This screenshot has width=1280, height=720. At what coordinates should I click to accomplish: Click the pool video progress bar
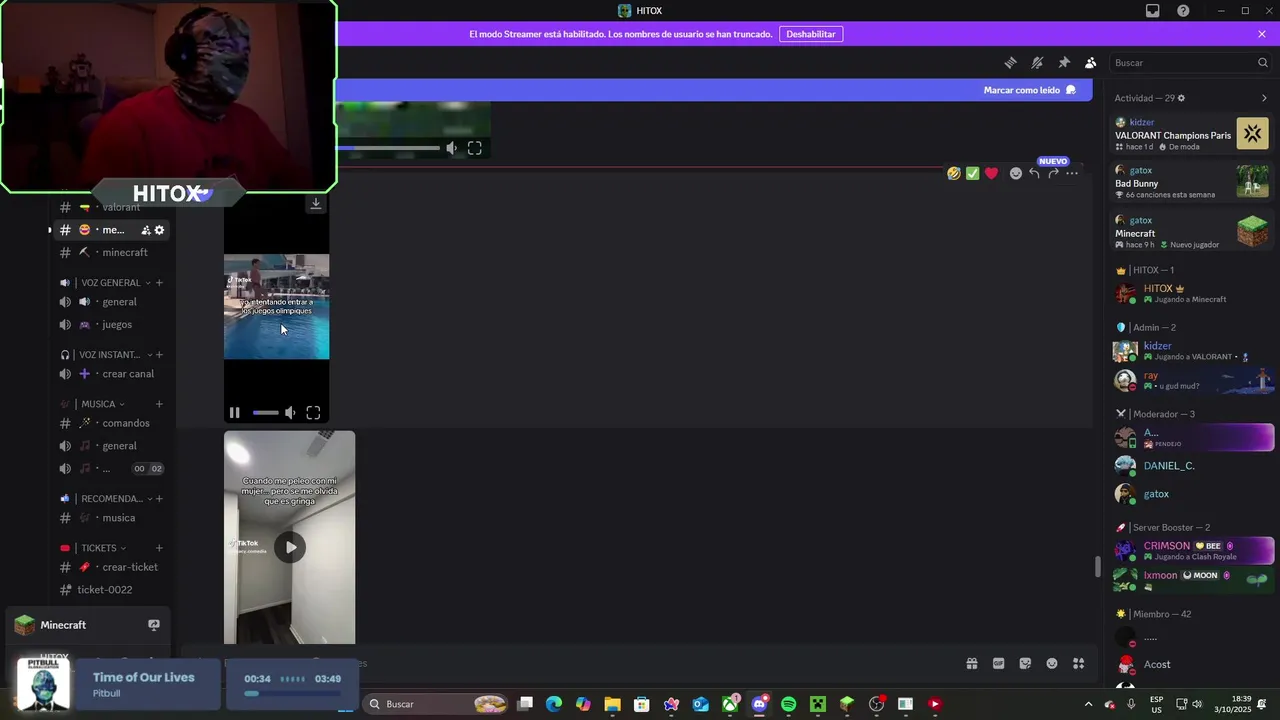coord(265,412)
